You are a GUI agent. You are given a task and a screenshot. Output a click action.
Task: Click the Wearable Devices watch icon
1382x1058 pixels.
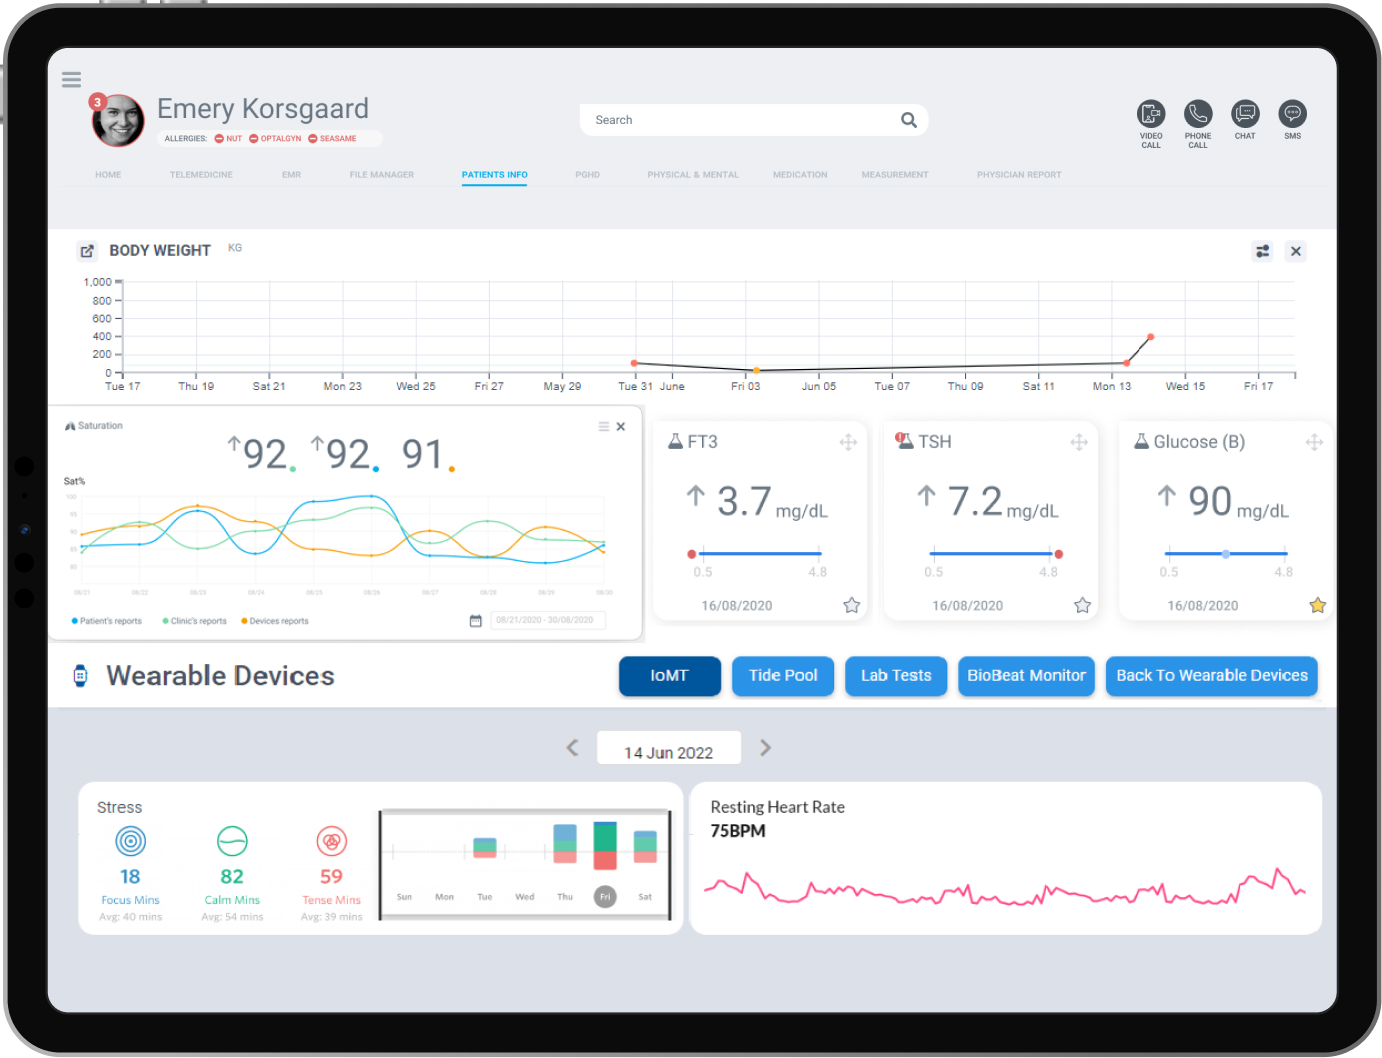point(80,676)
